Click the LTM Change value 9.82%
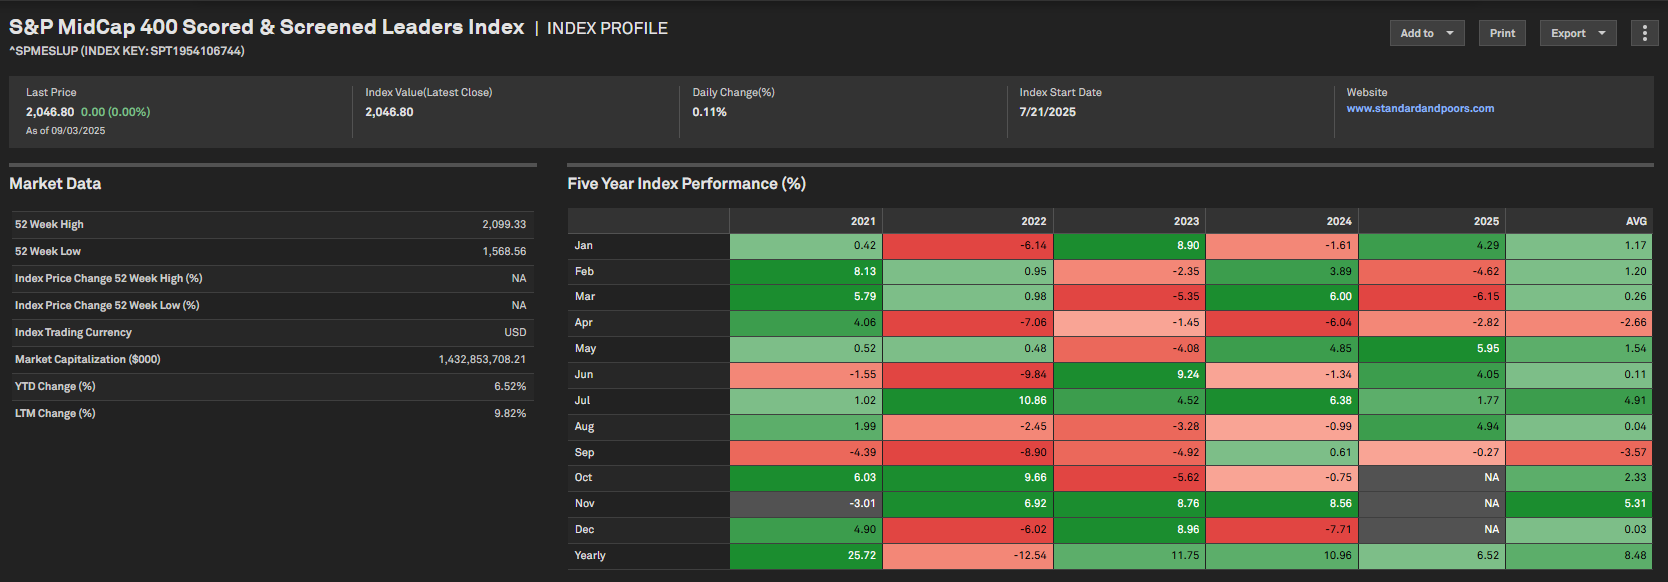The height and width of the screenshot is (582, 1668). tap(510, 414)
